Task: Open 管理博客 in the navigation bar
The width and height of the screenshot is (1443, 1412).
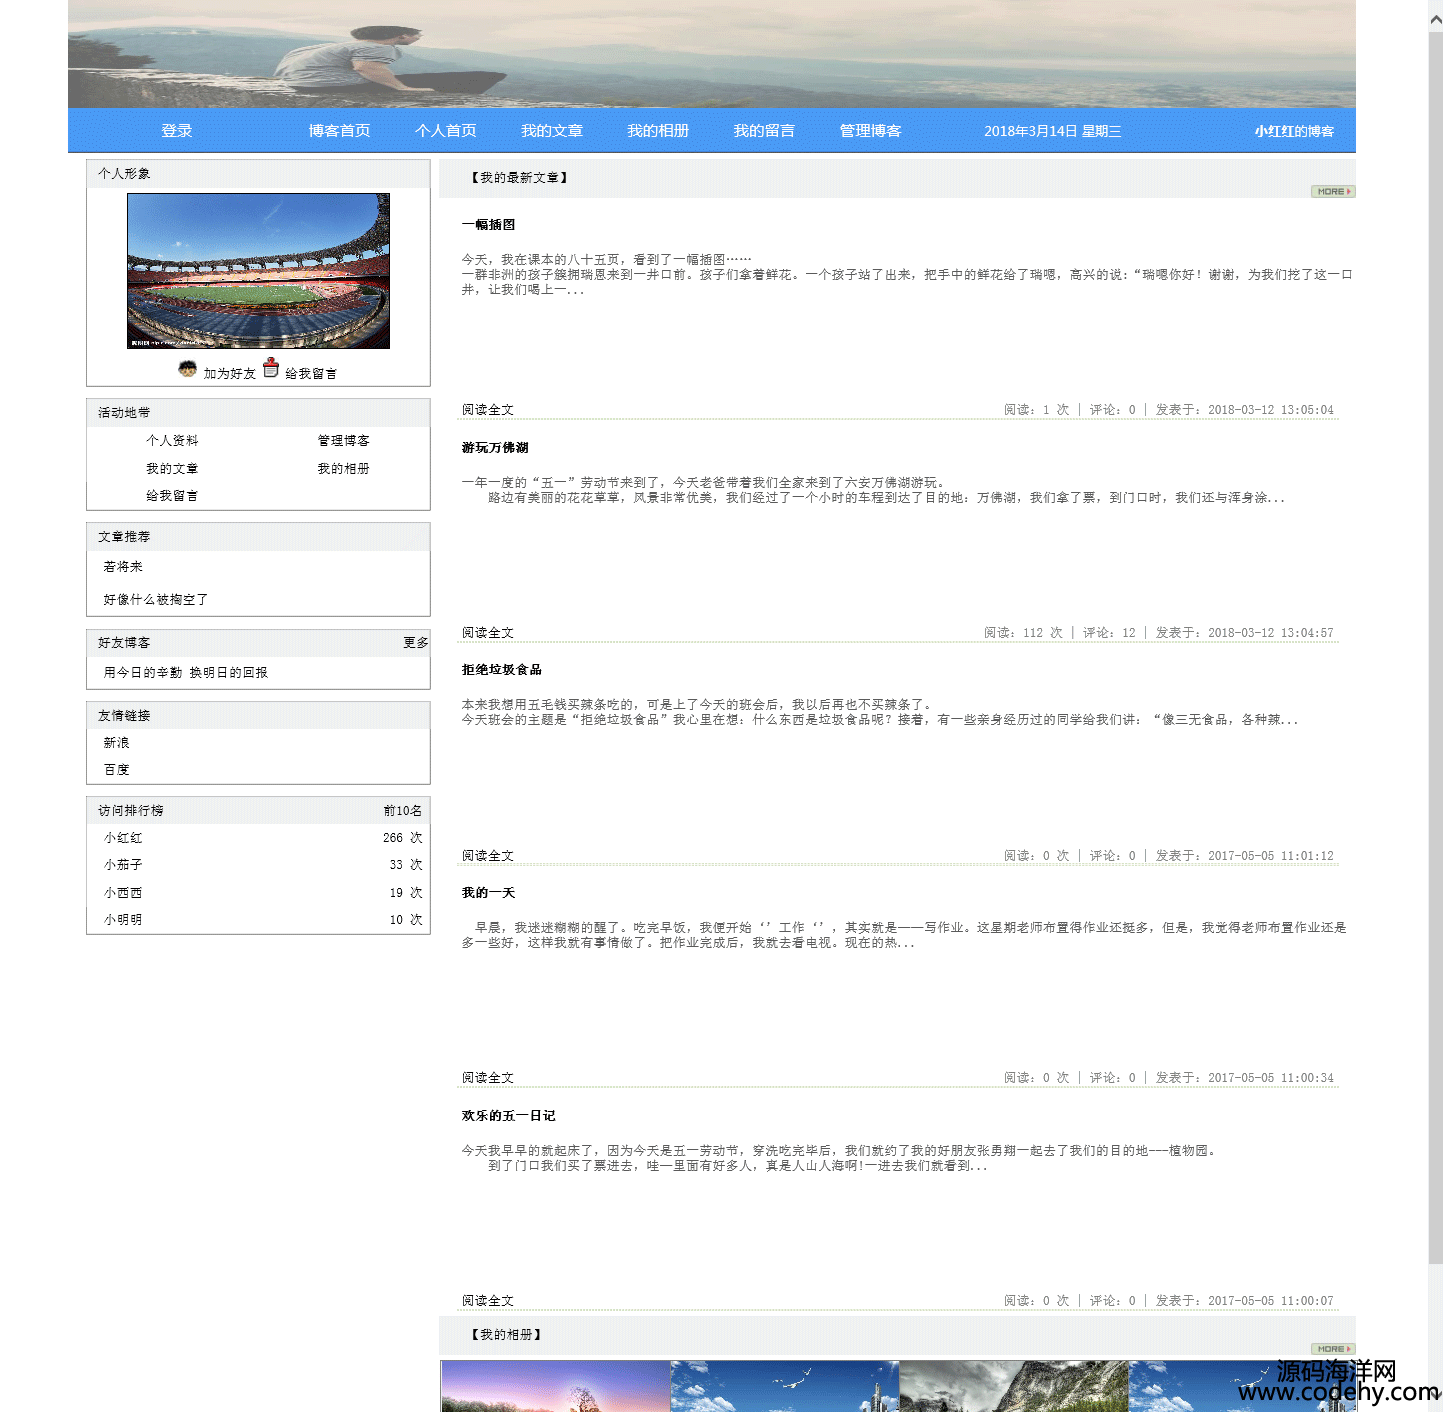Action: [870, 131]
